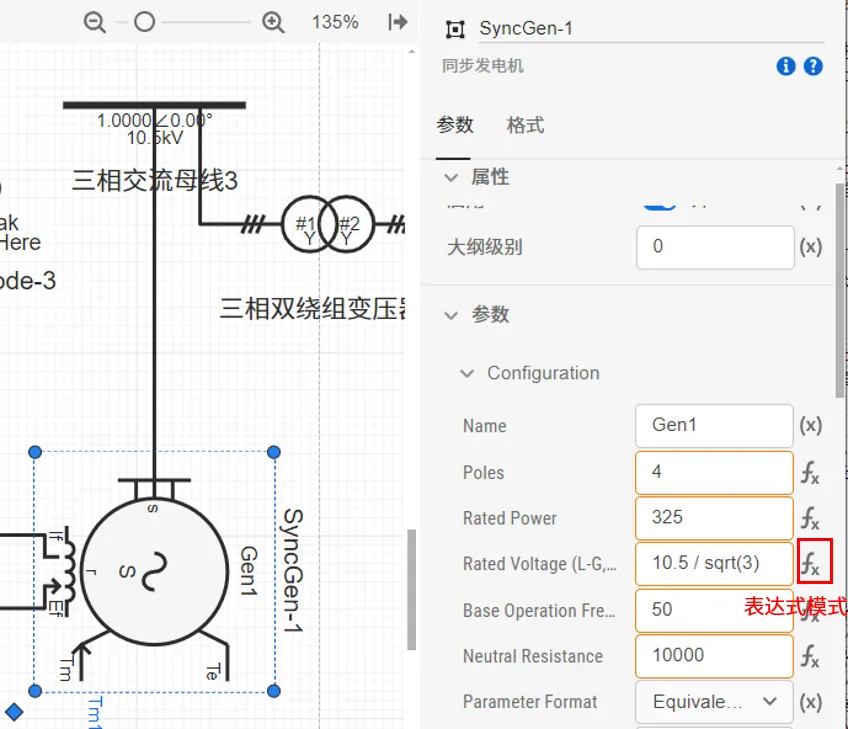The height and width of the screenshot is (729, 867).
Task: Toggle fx expression mode for Rated Power
Action: (810, 518)
